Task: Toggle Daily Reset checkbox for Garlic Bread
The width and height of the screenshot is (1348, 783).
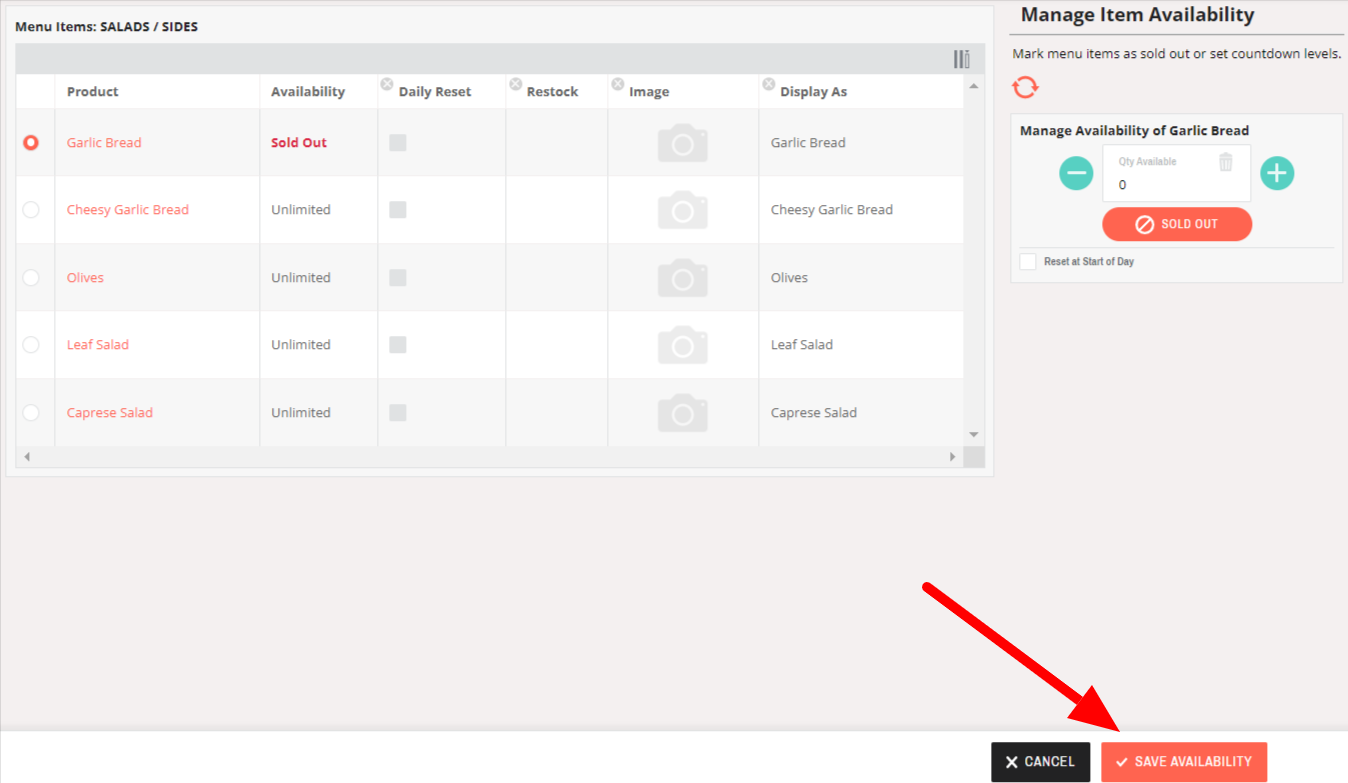Action: pyautogui.click(x=398, y=143)
